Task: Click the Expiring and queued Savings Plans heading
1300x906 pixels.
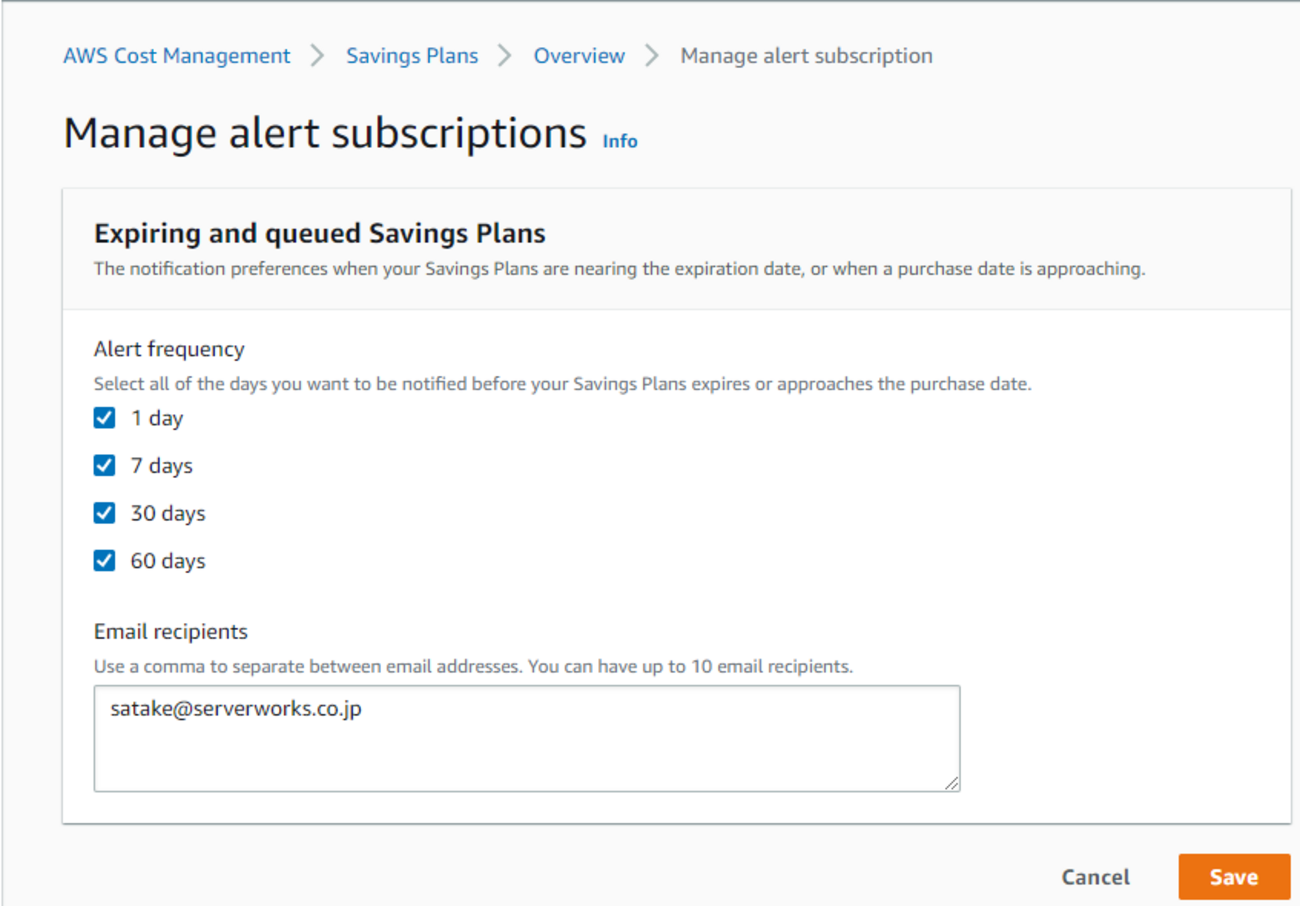Action: (x=320, y=234)
